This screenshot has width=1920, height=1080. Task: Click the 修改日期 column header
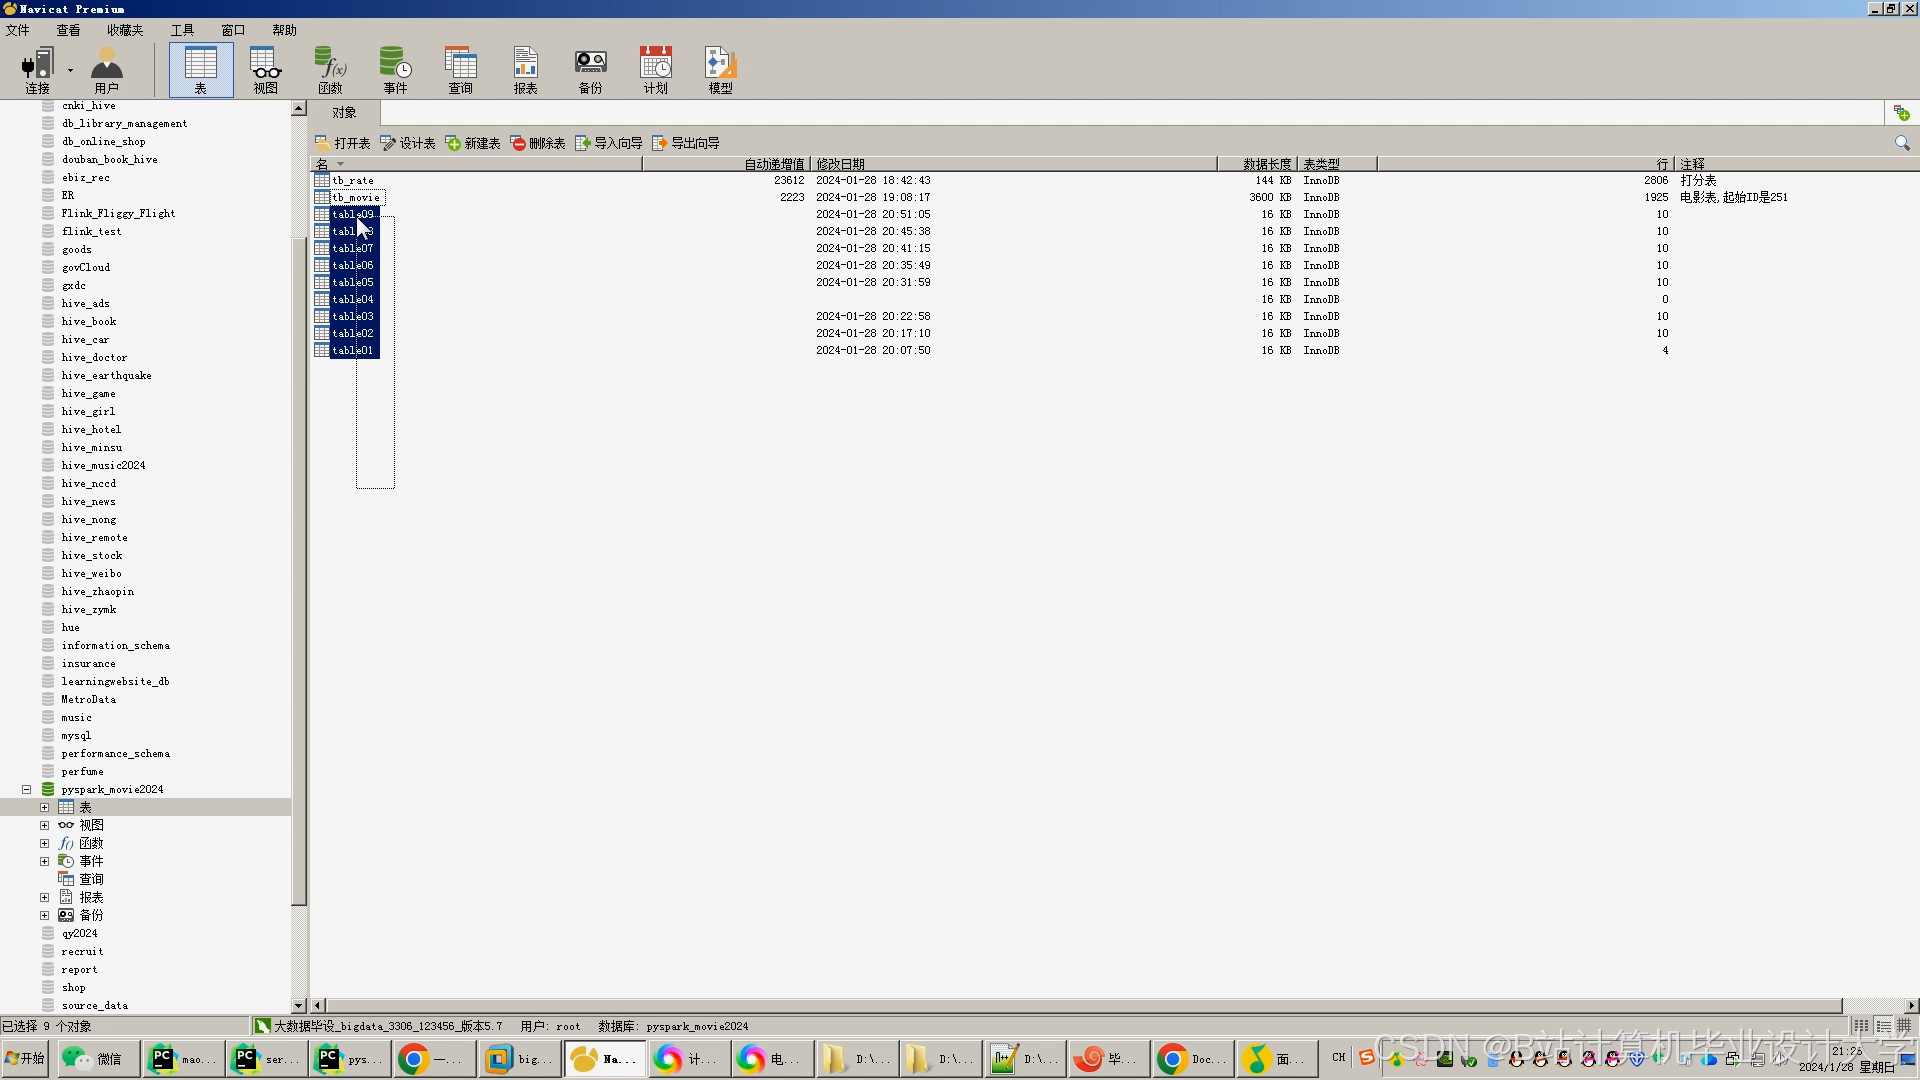(x=840, y=164)
